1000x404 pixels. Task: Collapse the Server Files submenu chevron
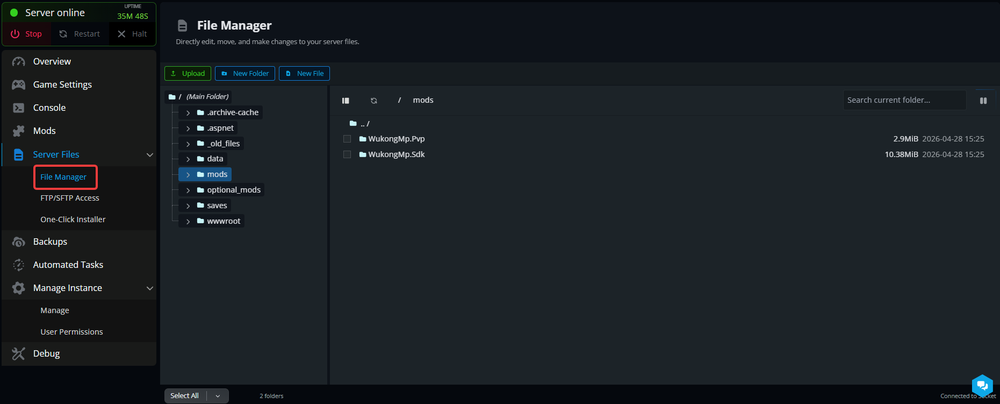150,154
